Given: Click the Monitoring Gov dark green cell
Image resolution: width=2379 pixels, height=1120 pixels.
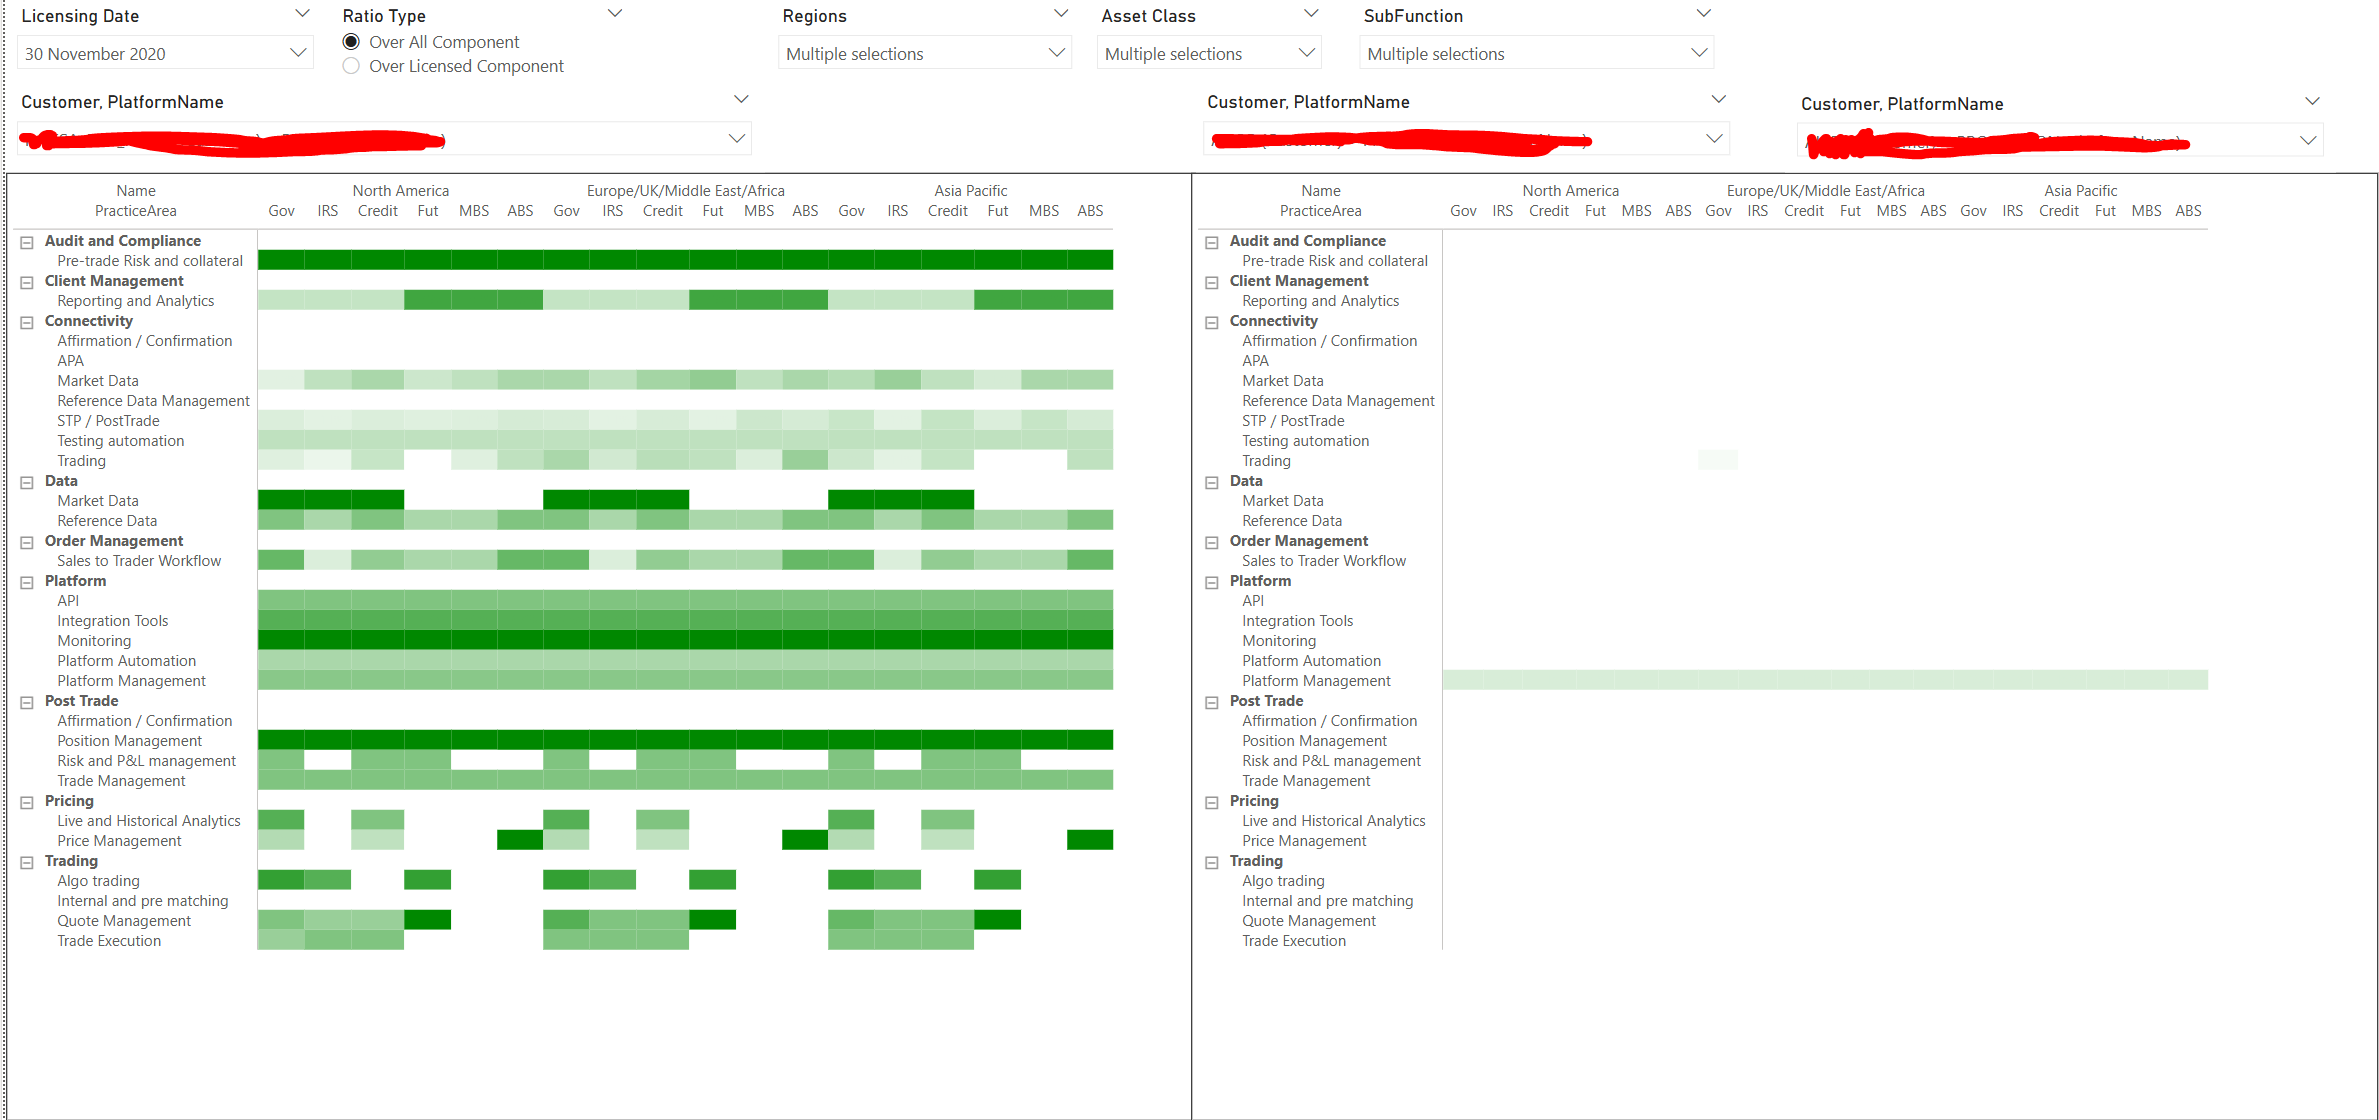Looking at the screenshot, I should (281, 640).
